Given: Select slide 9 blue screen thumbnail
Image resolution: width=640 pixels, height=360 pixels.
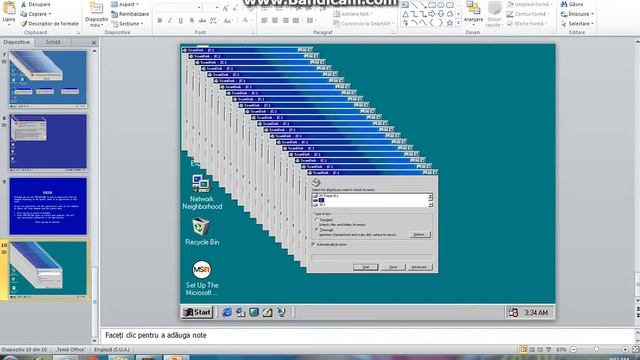Looking at the screenshot, I should pos(48,206).
